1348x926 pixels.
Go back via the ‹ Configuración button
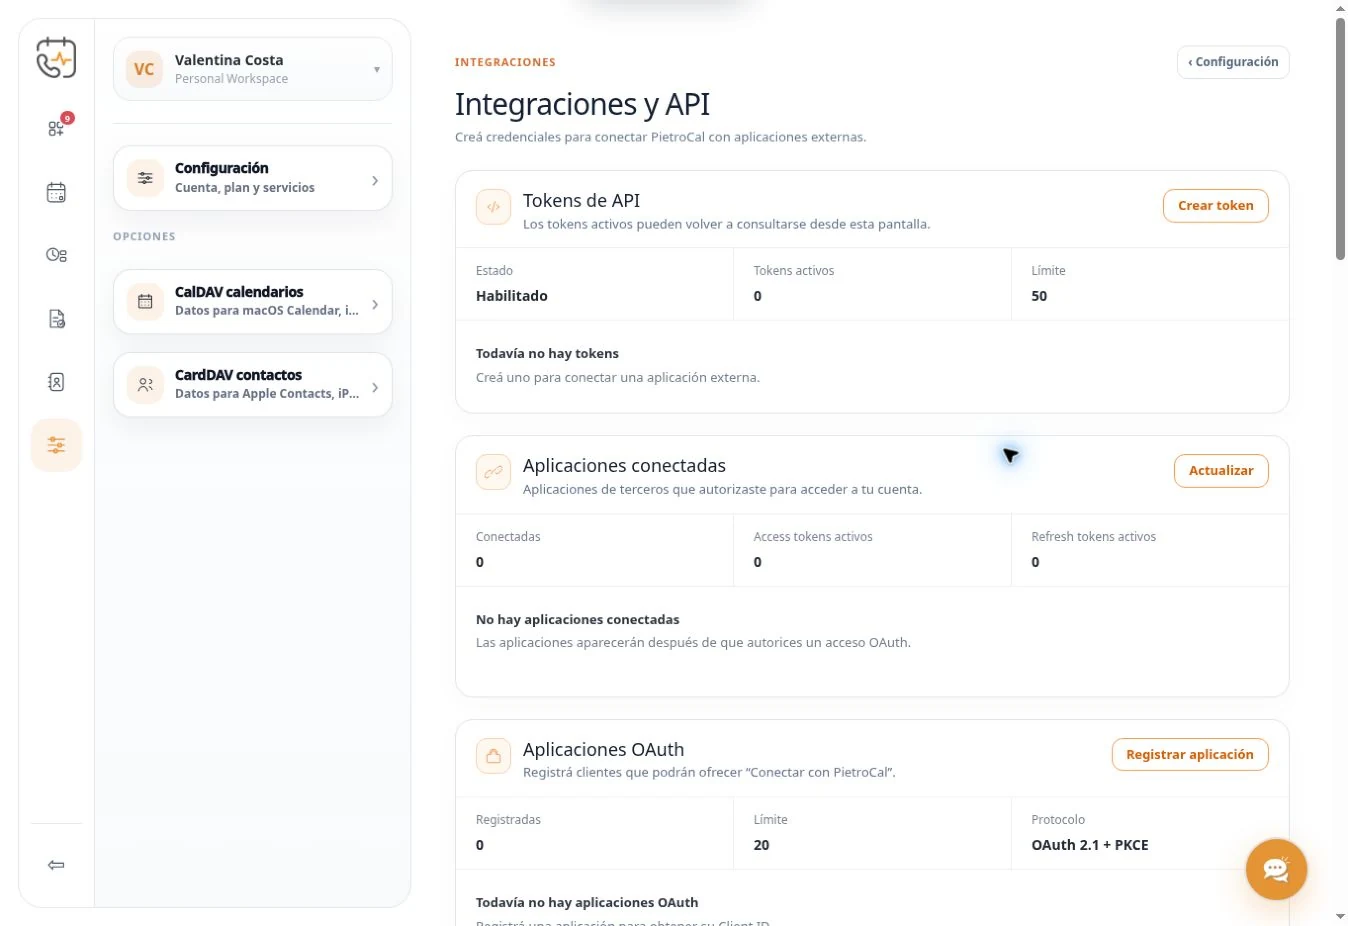click(1233, 62)
